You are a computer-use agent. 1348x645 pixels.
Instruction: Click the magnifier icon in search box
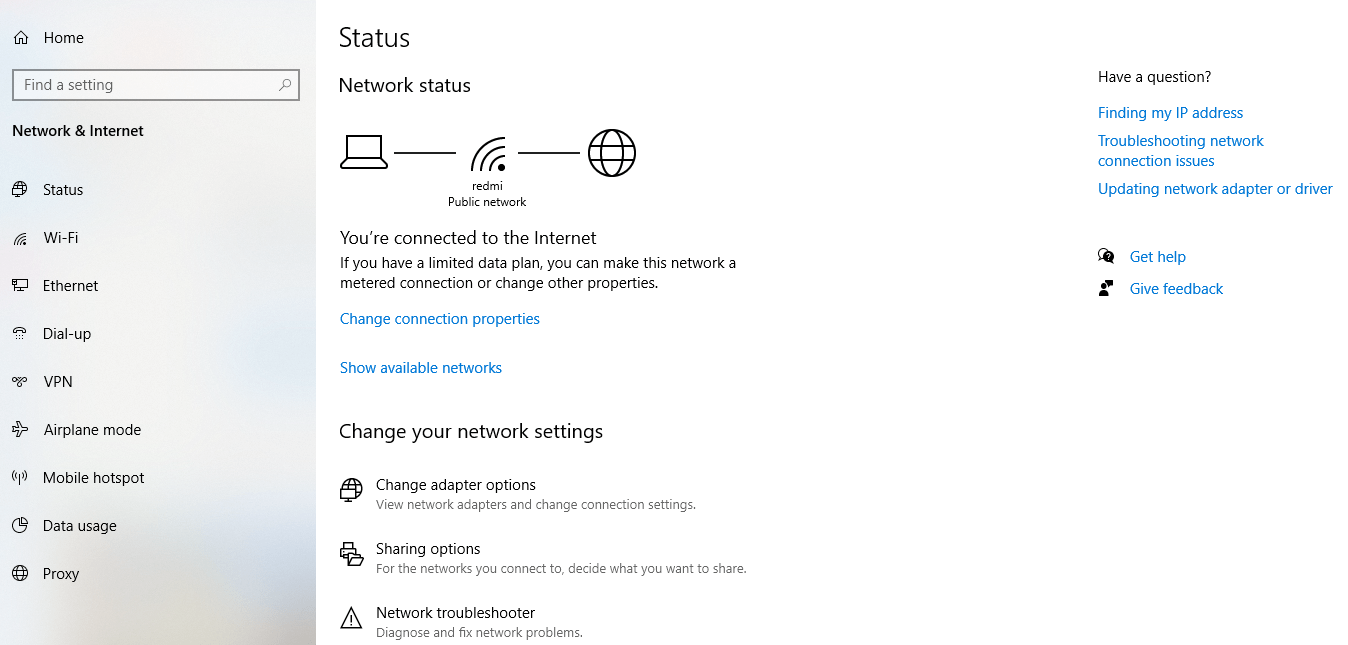(x=285, y=85)
